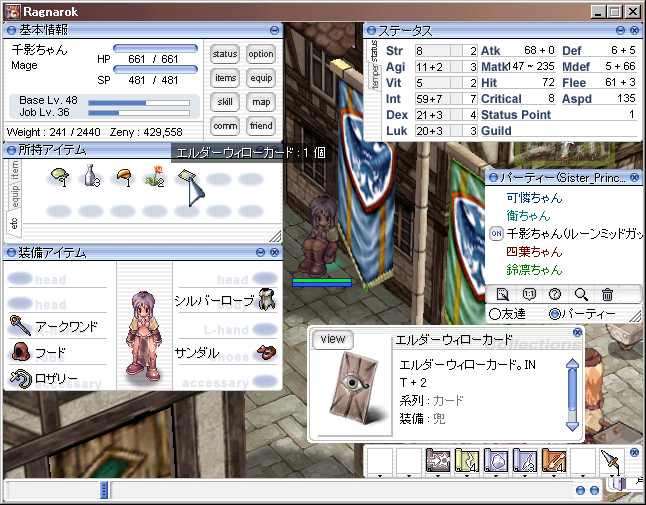Click the party 1:1 chat icon

pos(529,294)
